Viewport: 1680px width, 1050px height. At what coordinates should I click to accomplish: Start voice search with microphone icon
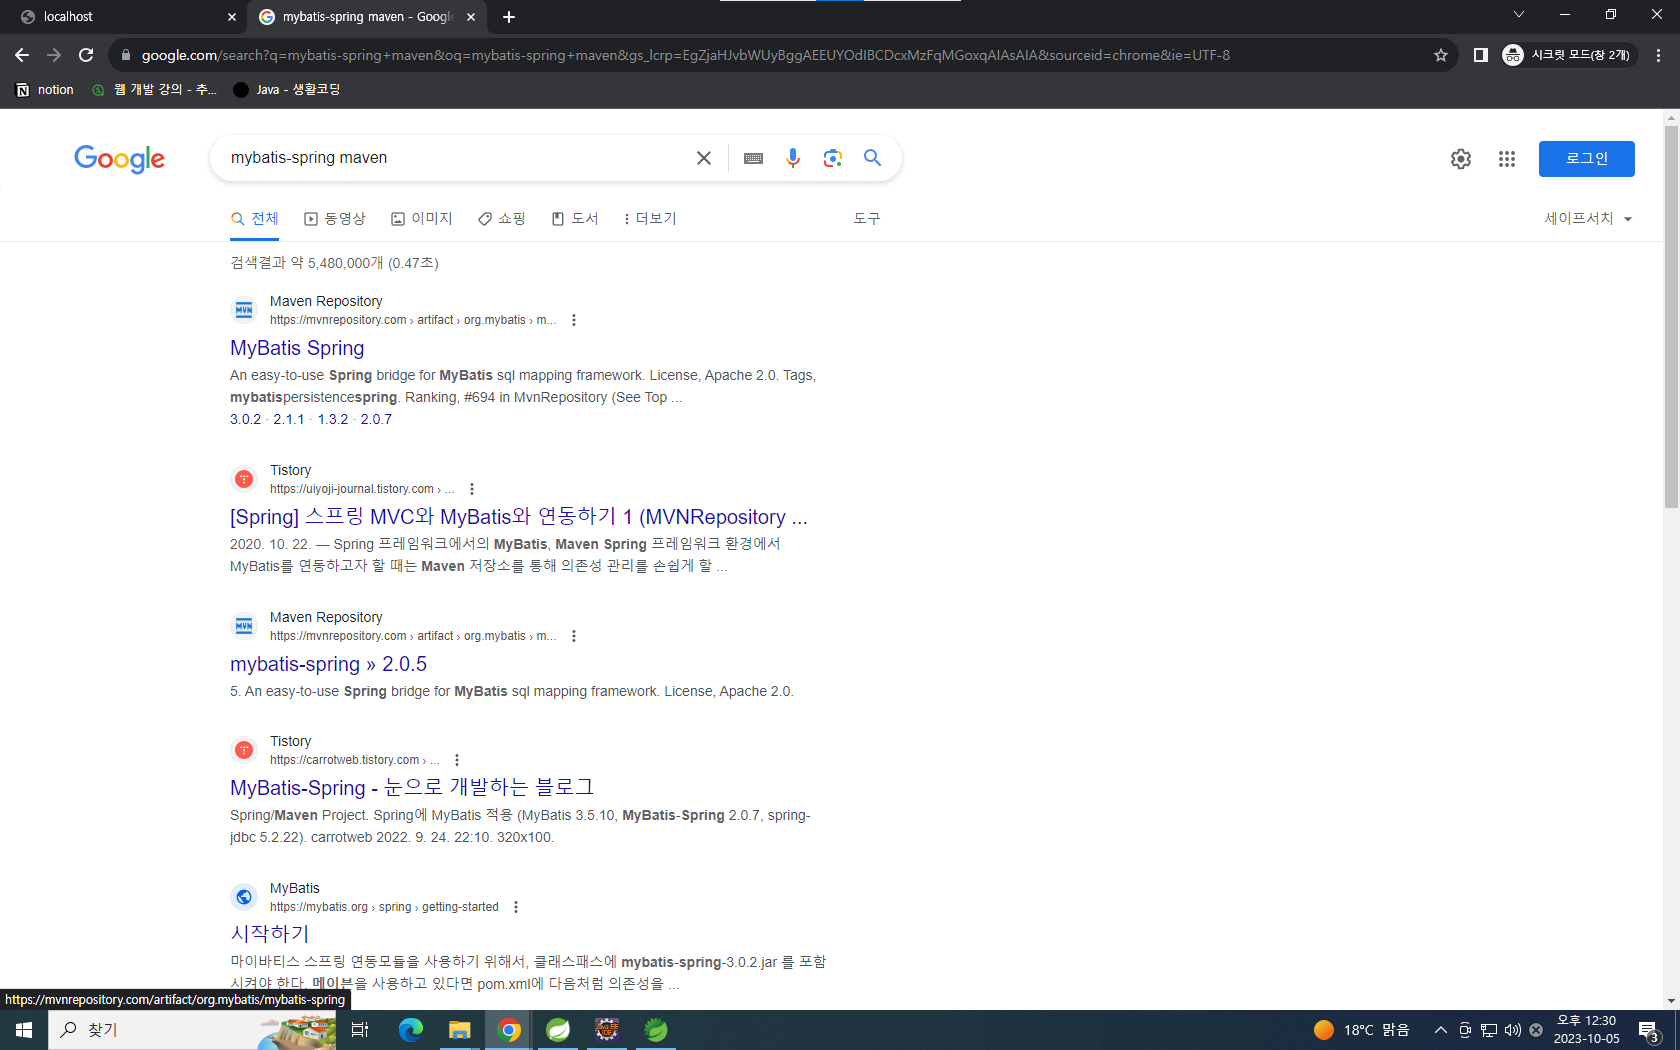(793, 158)
